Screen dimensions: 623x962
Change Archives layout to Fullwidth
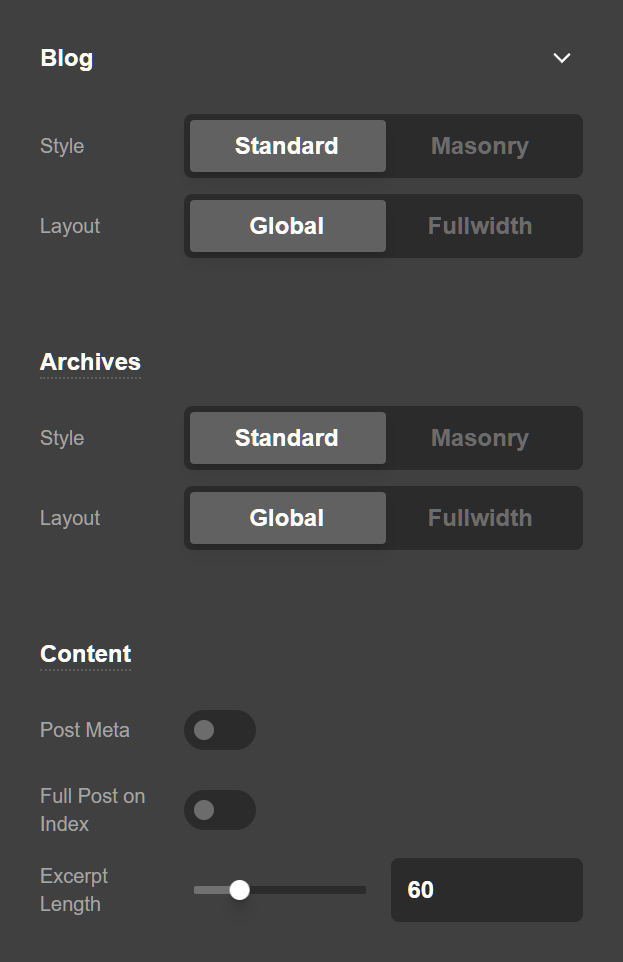[x=480, y=517]
